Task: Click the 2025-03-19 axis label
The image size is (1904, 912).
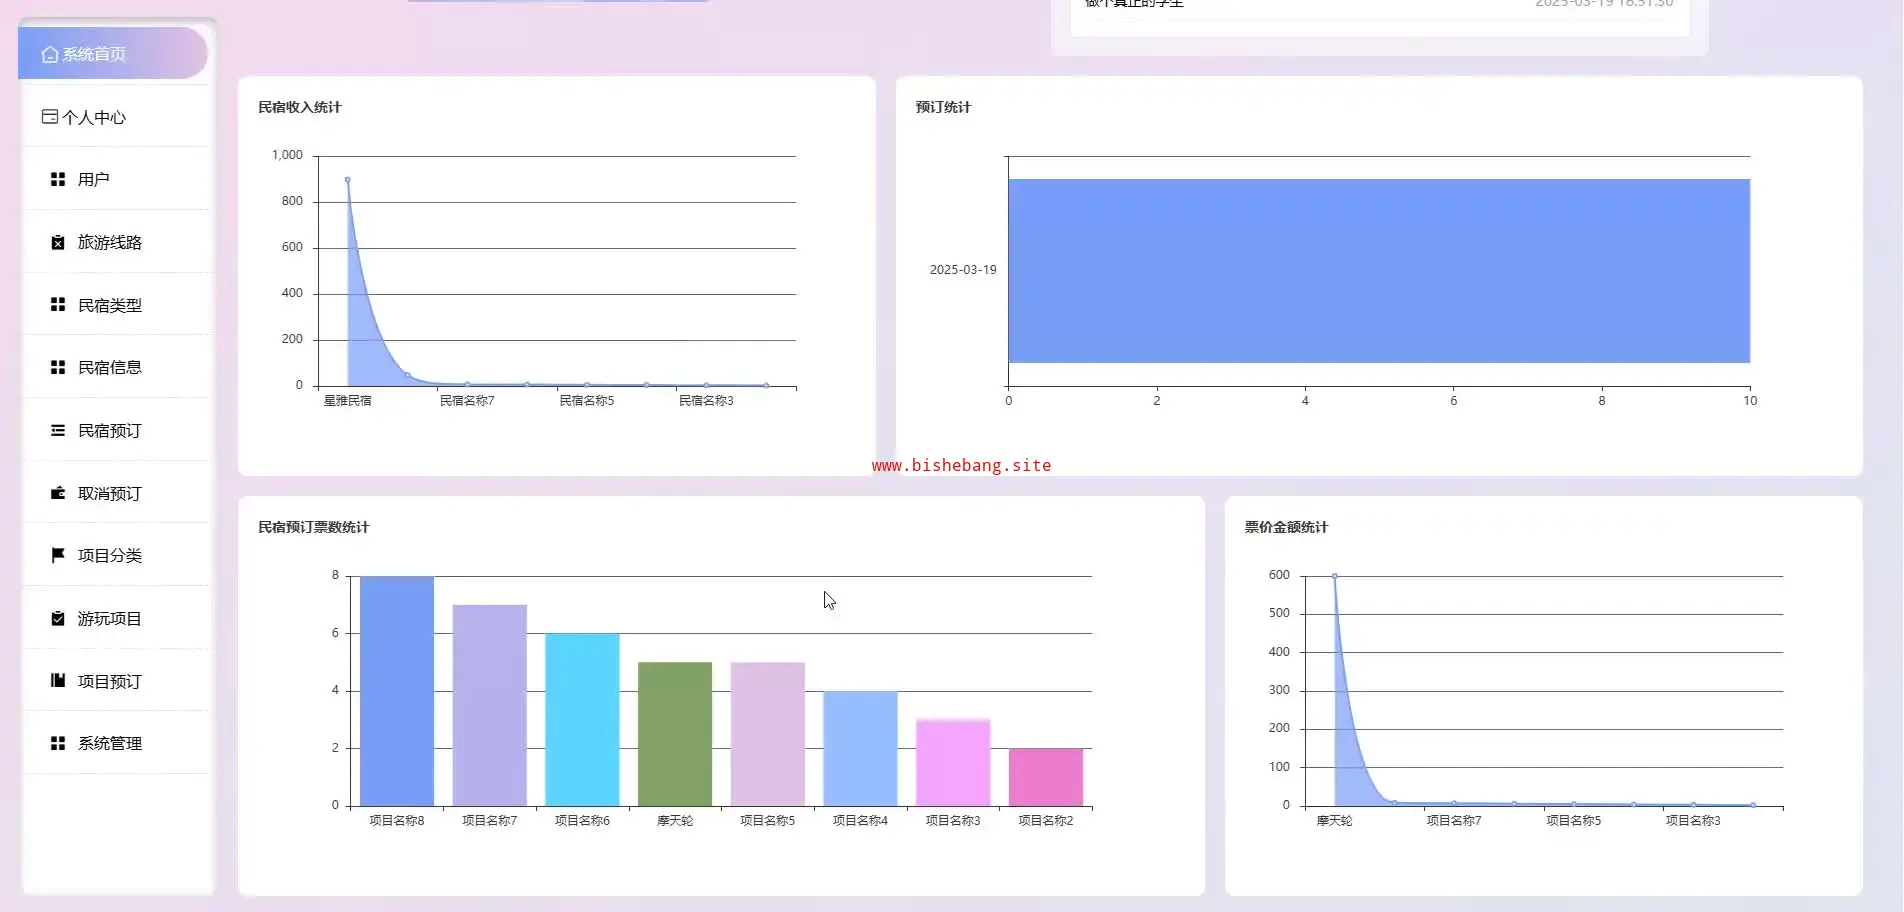Action: pos(963,270)
